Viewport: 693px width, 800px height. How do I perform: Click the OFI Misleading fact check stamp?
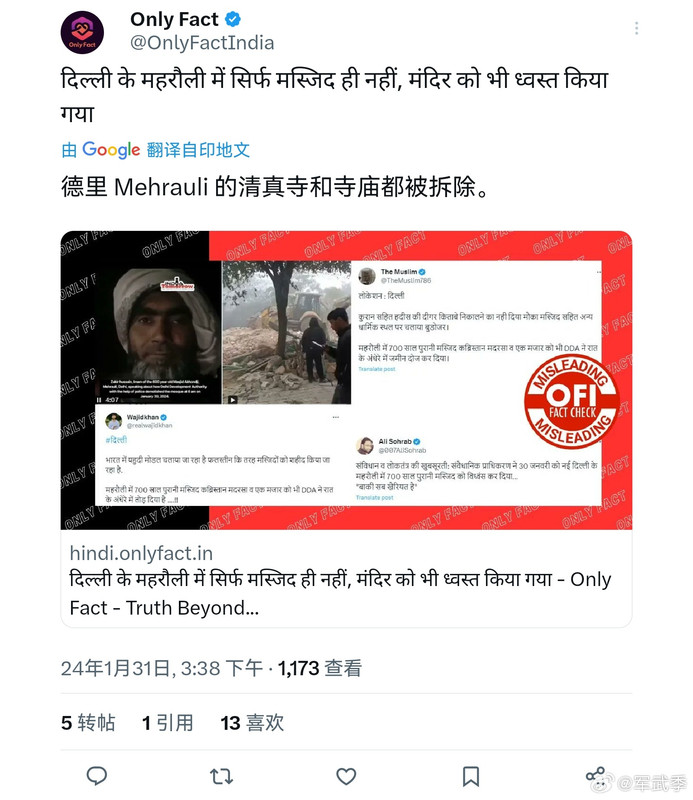point(572,401)
